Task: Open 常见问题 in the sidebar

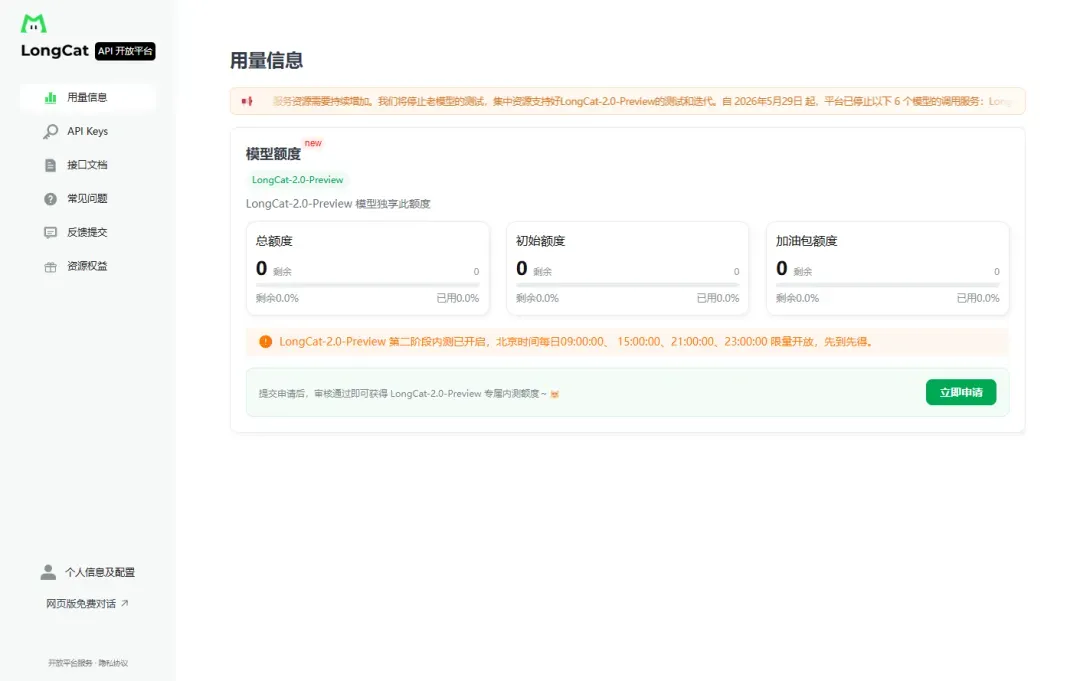Action: pos(87,199)
